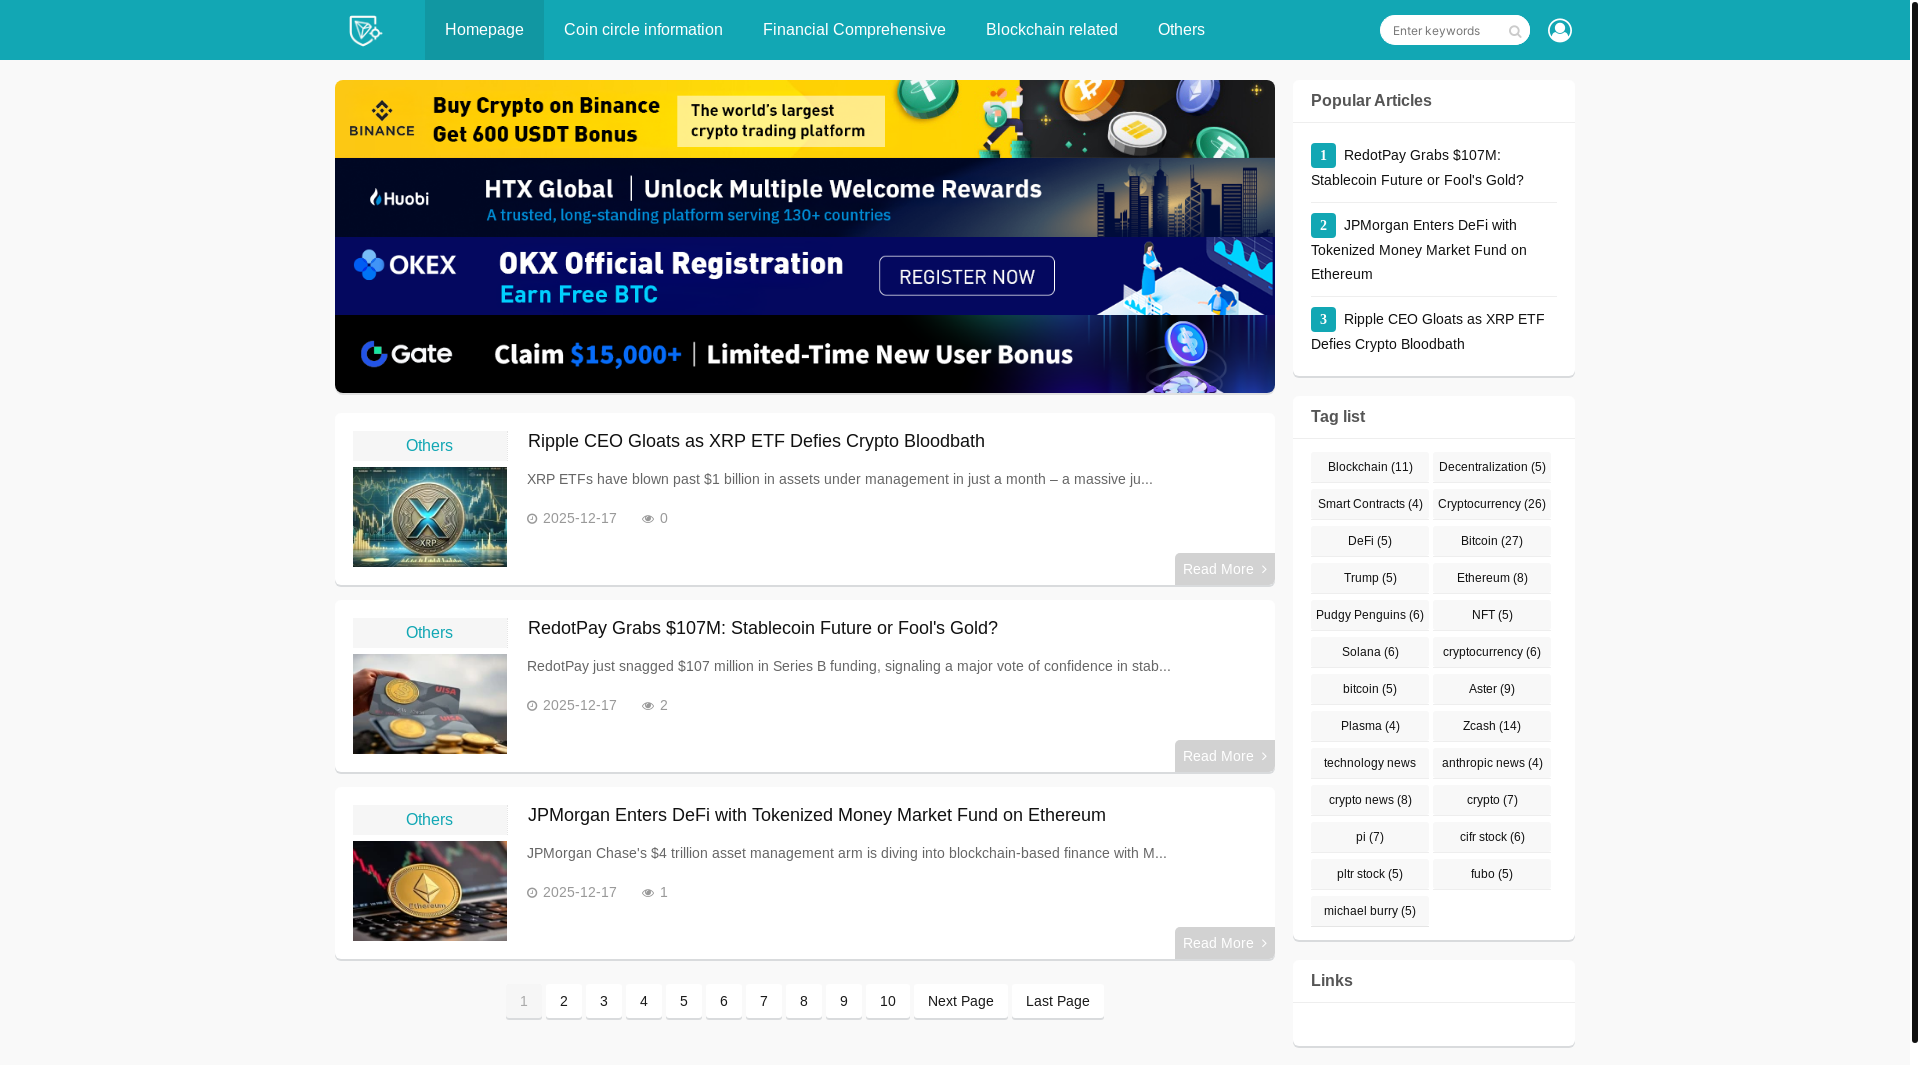Go to pagination page 7
The image size is (1920, 1080).
coord(764,1001)
